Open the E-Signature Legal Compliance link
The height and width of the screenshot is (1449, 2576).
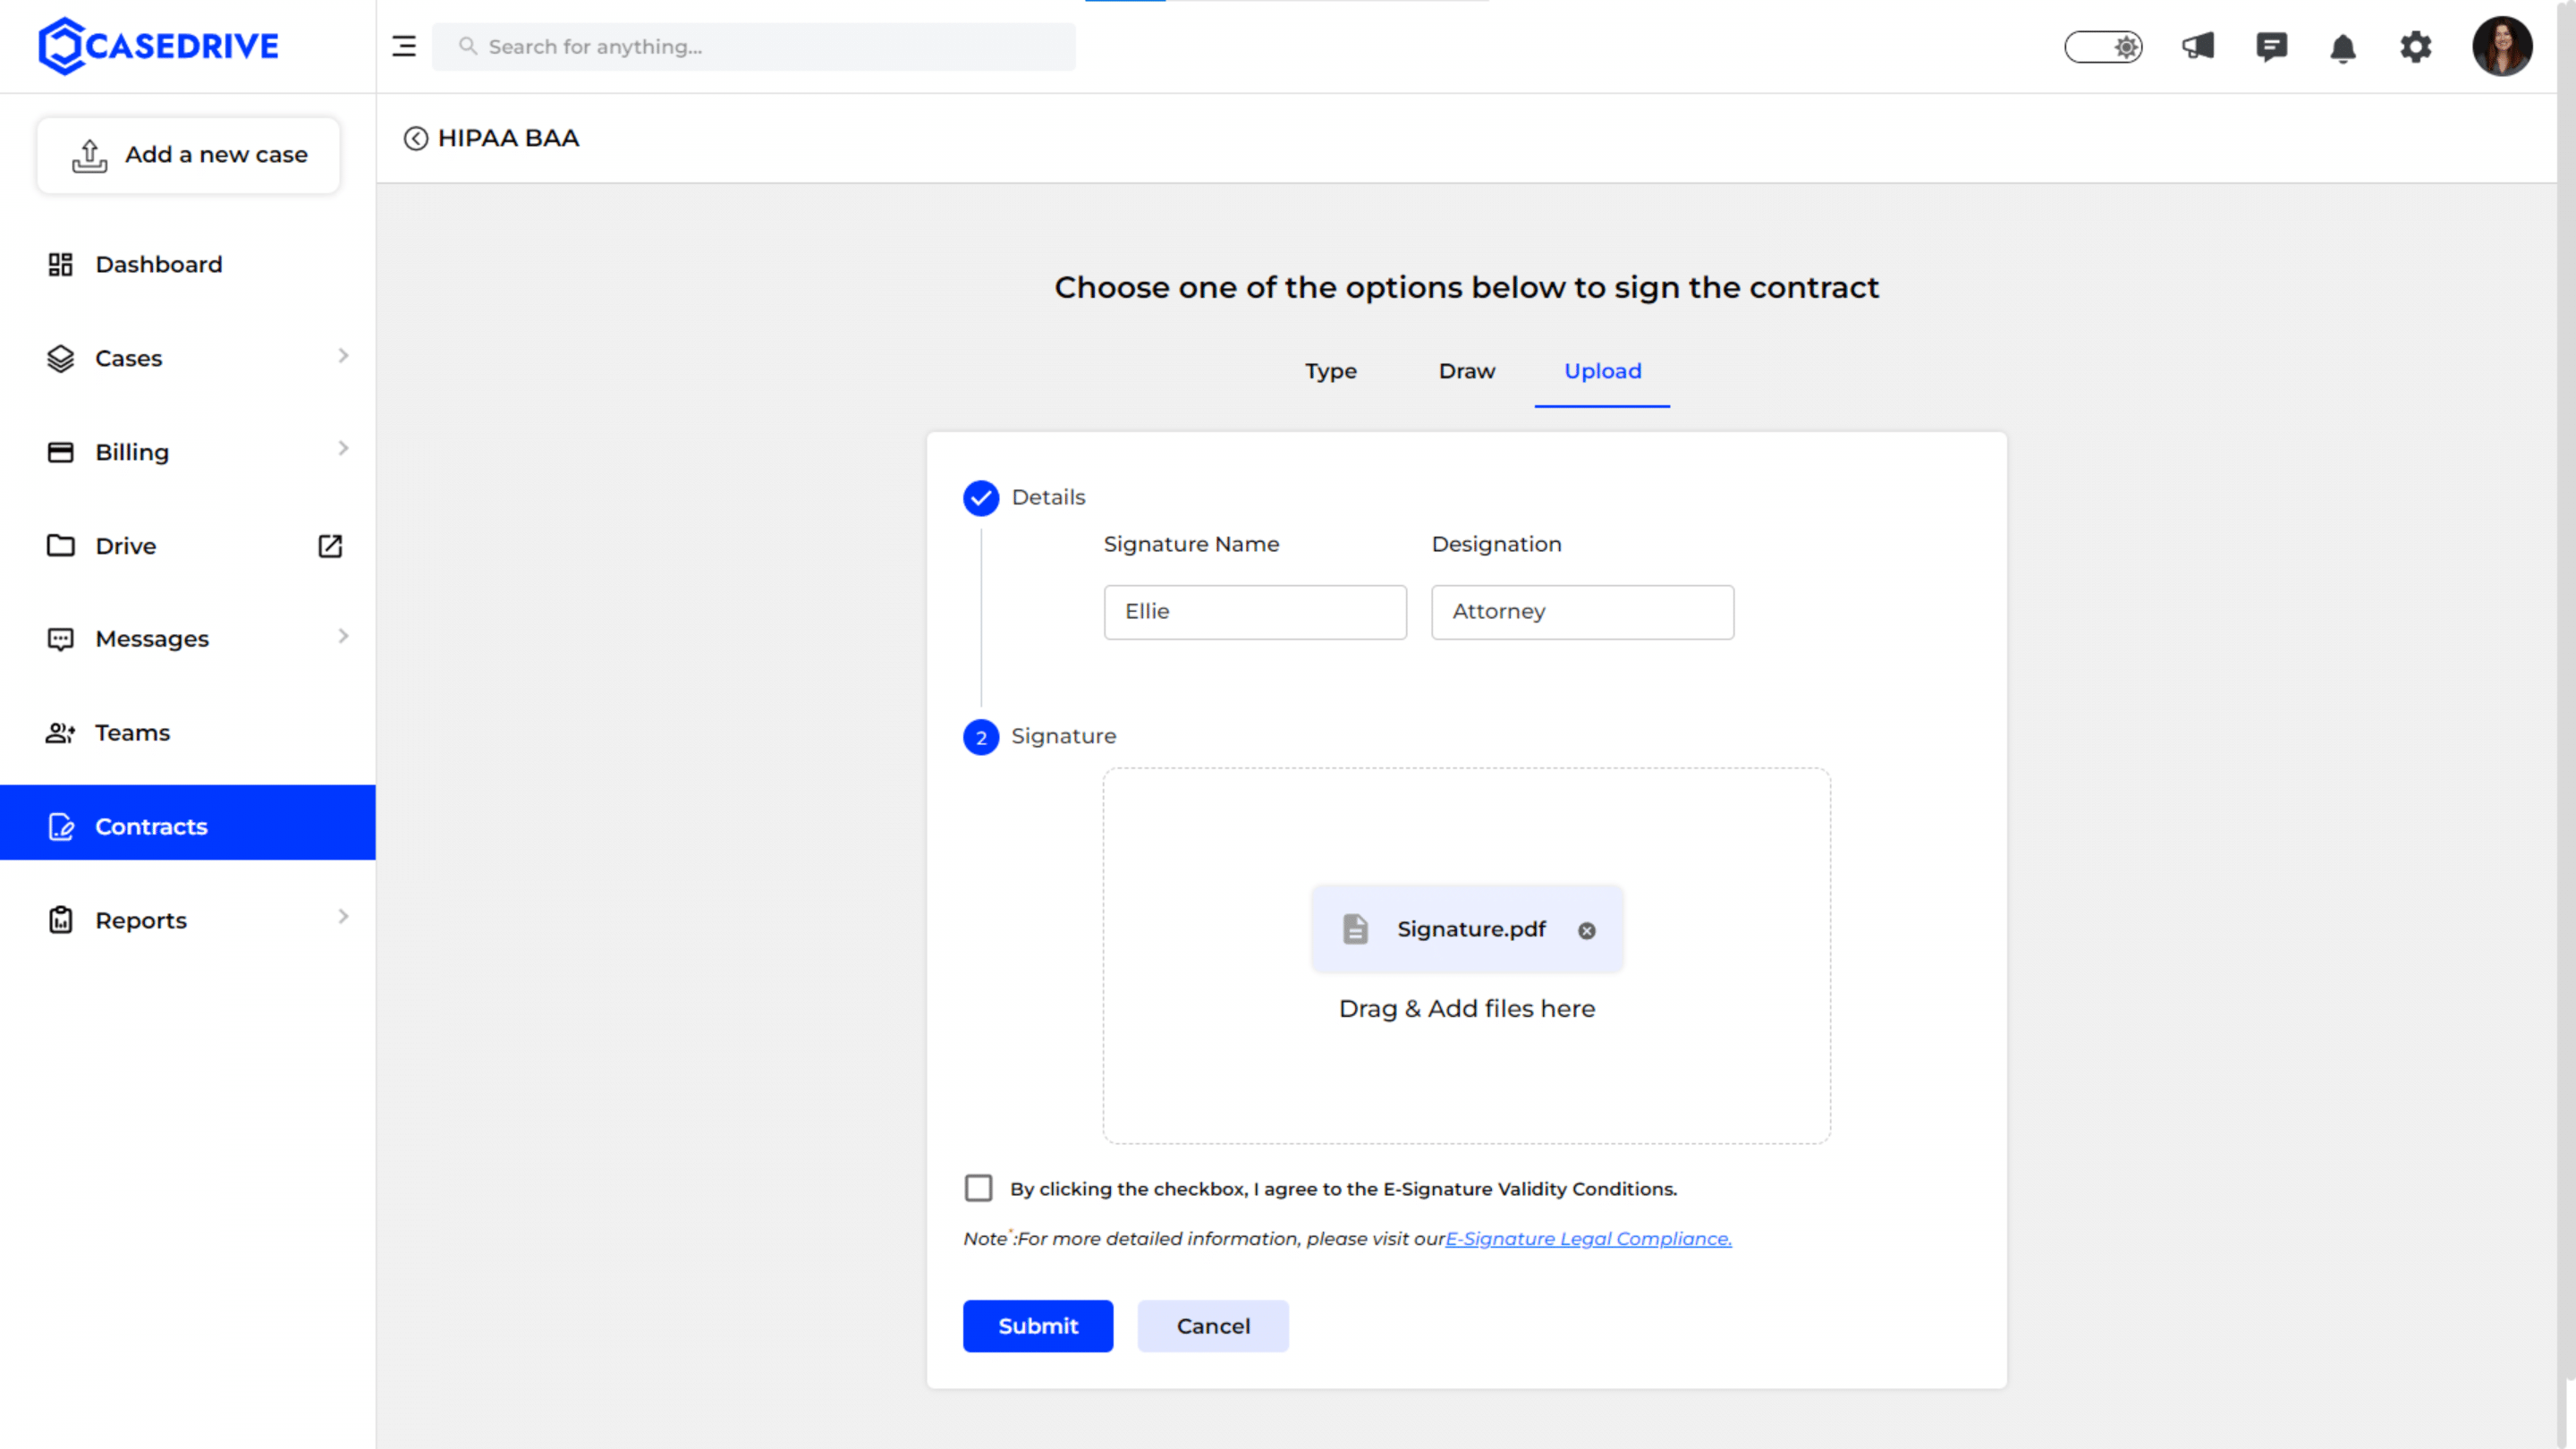coord(1588,1238)
